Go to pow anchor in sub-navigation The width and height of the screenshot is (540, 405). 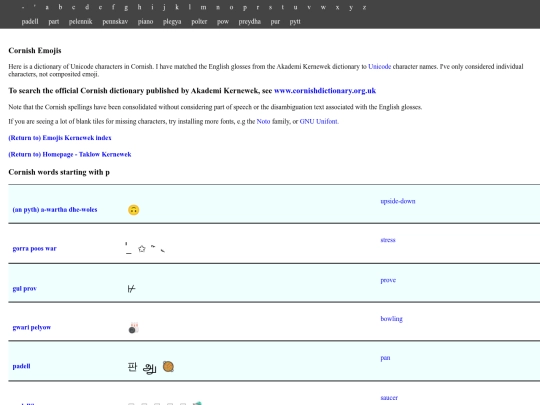point(223,22)
